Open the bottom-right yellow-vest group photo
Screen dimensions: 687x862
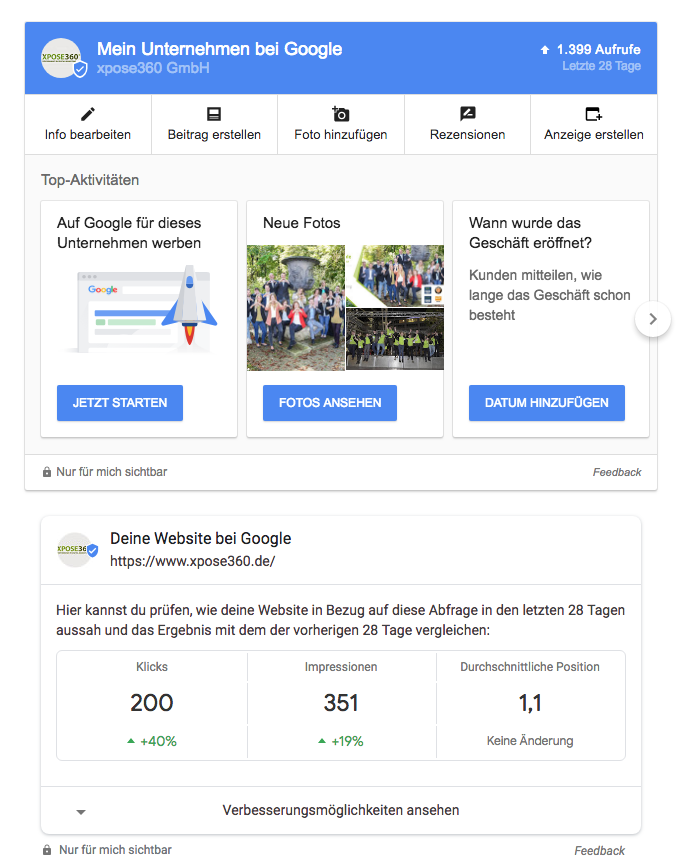(395, 339)
